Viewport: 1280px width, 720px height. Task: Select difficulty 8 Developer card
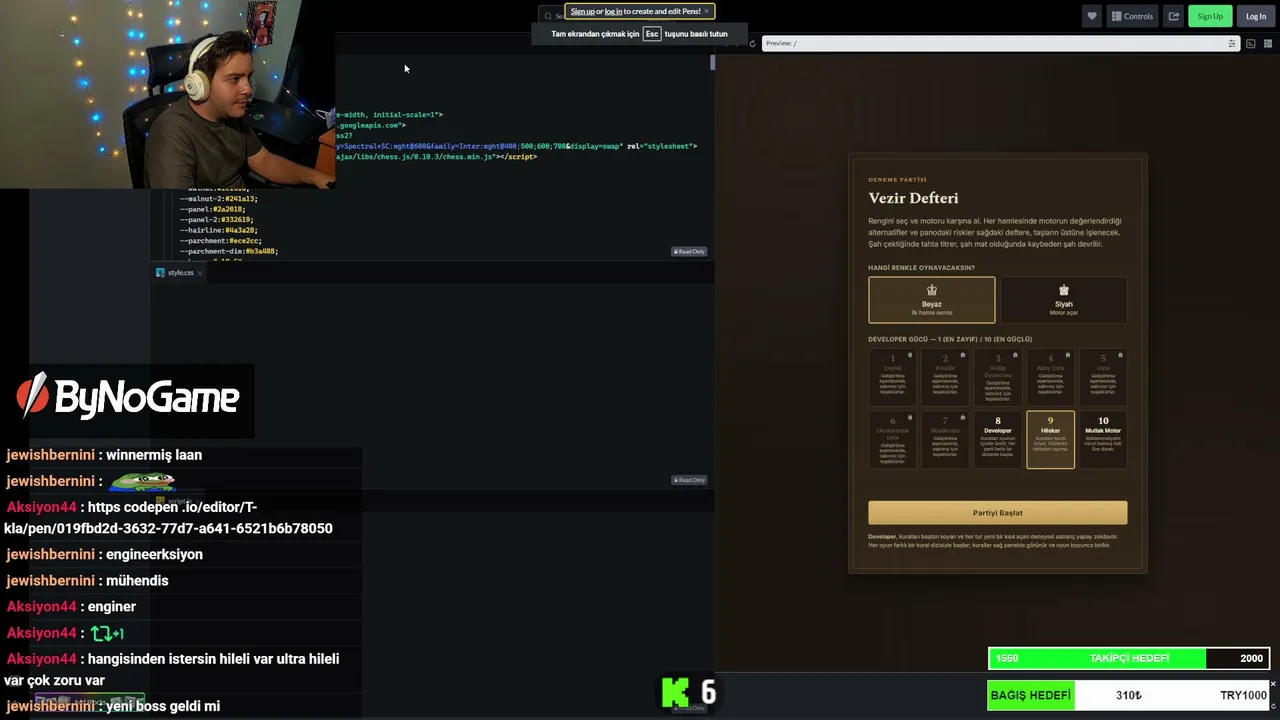(997, 439)
